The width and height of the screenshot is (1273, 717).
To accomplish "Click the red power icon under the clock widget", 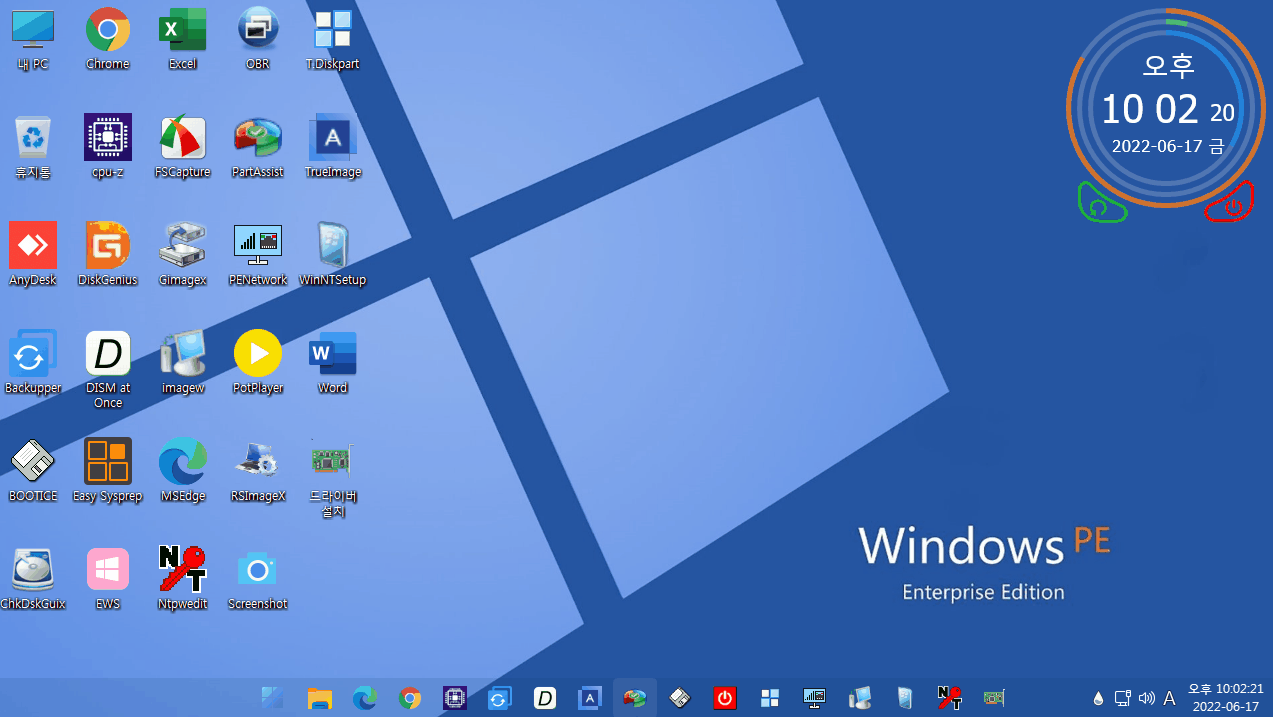I will 1231,204.
